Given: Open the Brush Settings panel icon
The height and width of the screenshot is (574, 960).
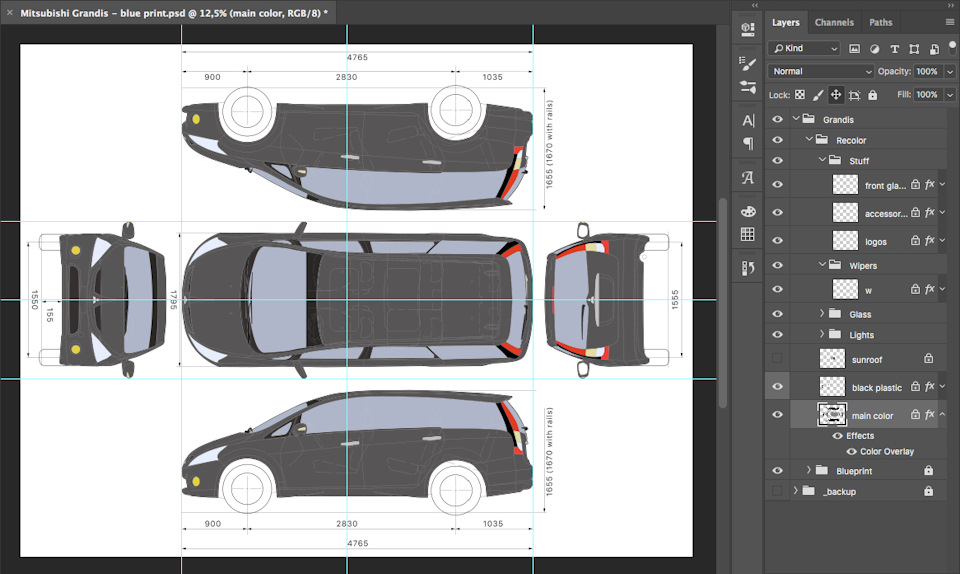Looking at the screenshot, I should (748, 64).
